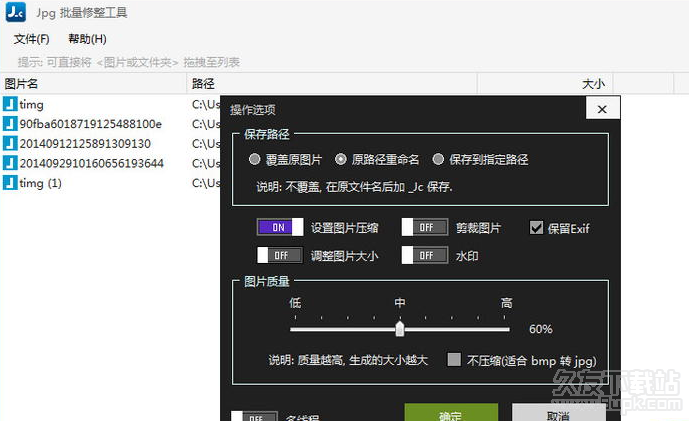The height and width of the screenshot is (421, 689).
Task: Sort list by 大小 column header
Action: click(x=545, y=83)
